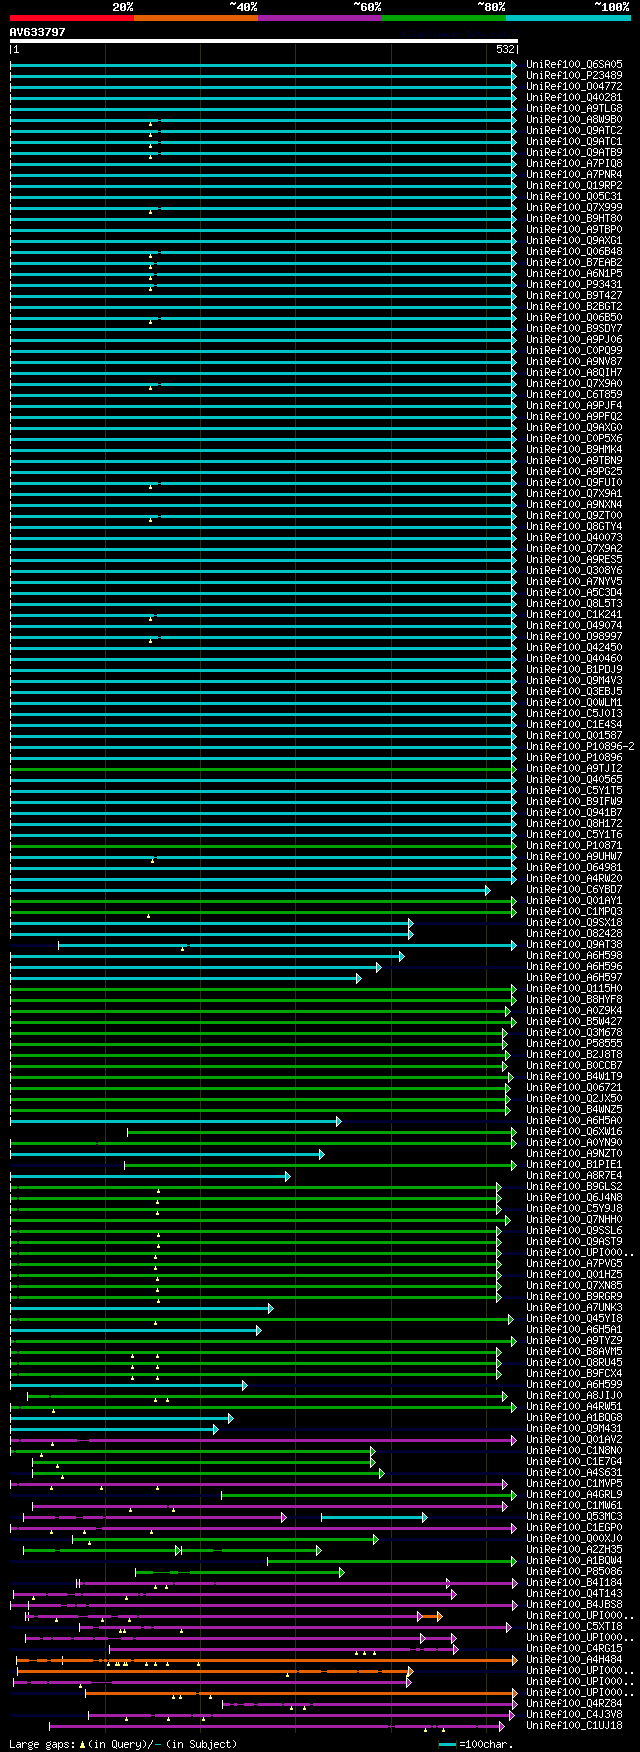Click hit label UniRef100_Q308Y6

[x=574, y=570]
